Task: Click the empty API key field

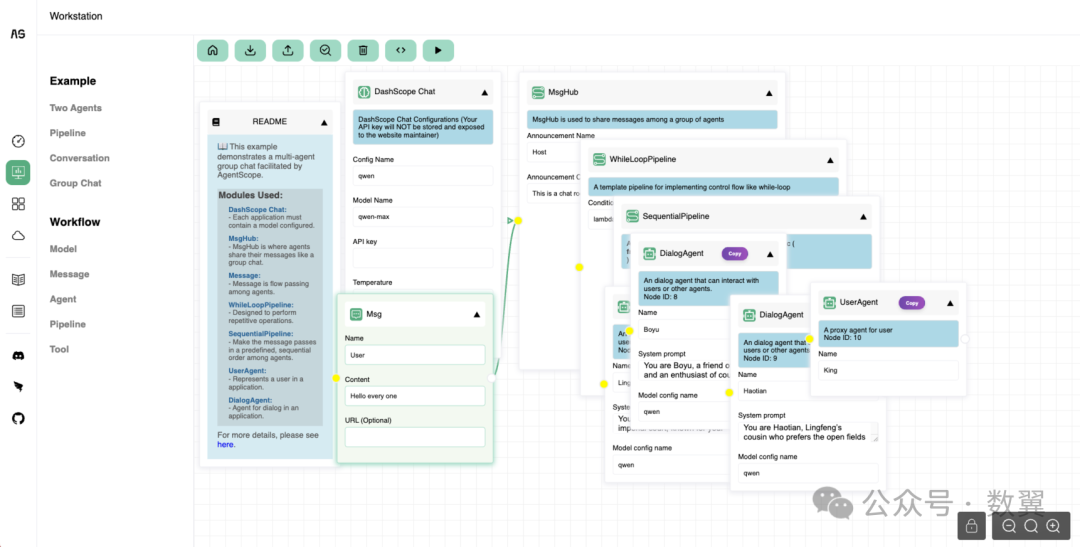Action: 423,258
